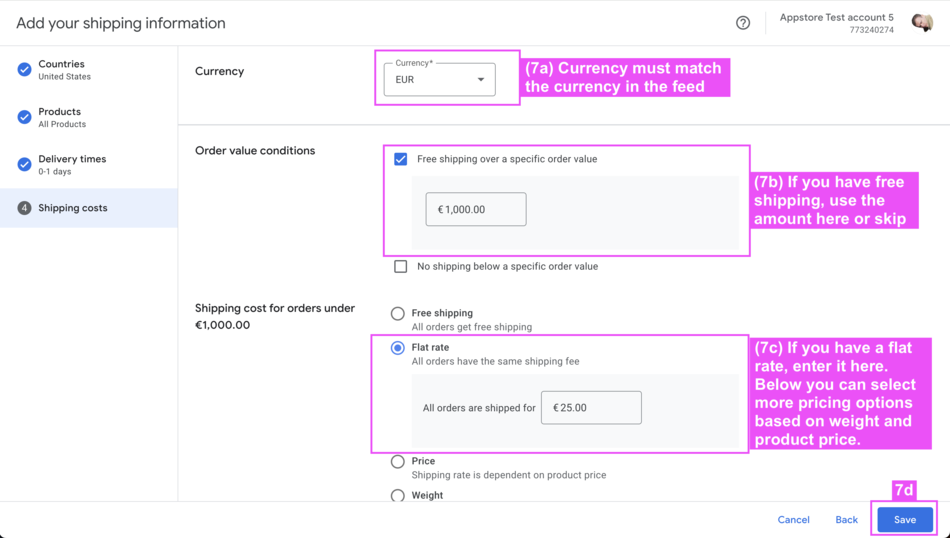Click the help question mark icon
Image resolution: width=950 pixels, height=538 pixels.
click(x=743, y=23)
